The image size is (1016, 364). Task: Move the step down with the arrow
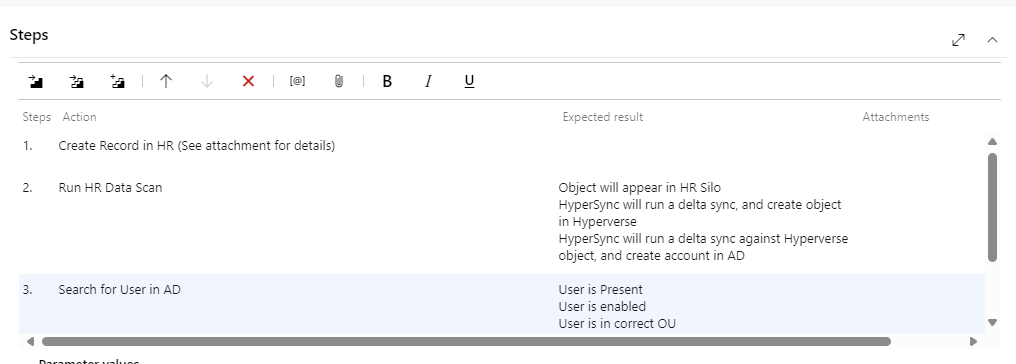[x=207, y=82]
